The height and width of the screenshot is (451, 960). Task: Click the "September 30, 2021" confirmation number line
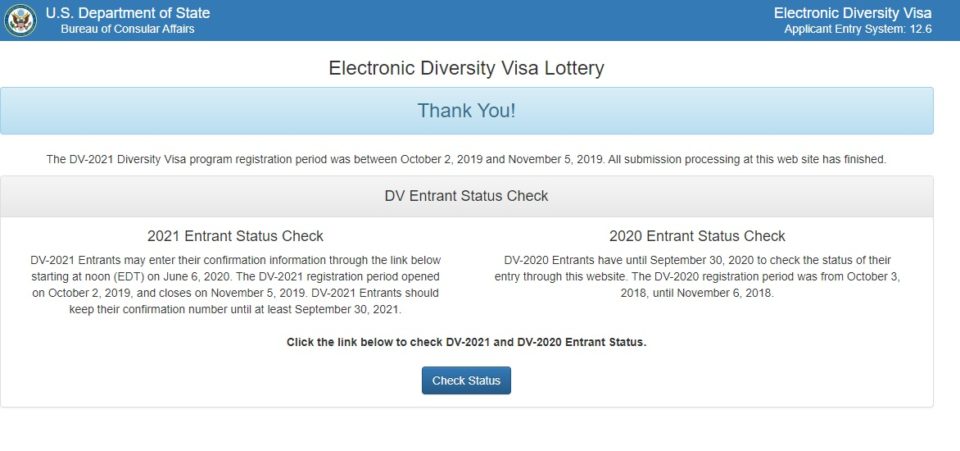[x=235, y=309]
